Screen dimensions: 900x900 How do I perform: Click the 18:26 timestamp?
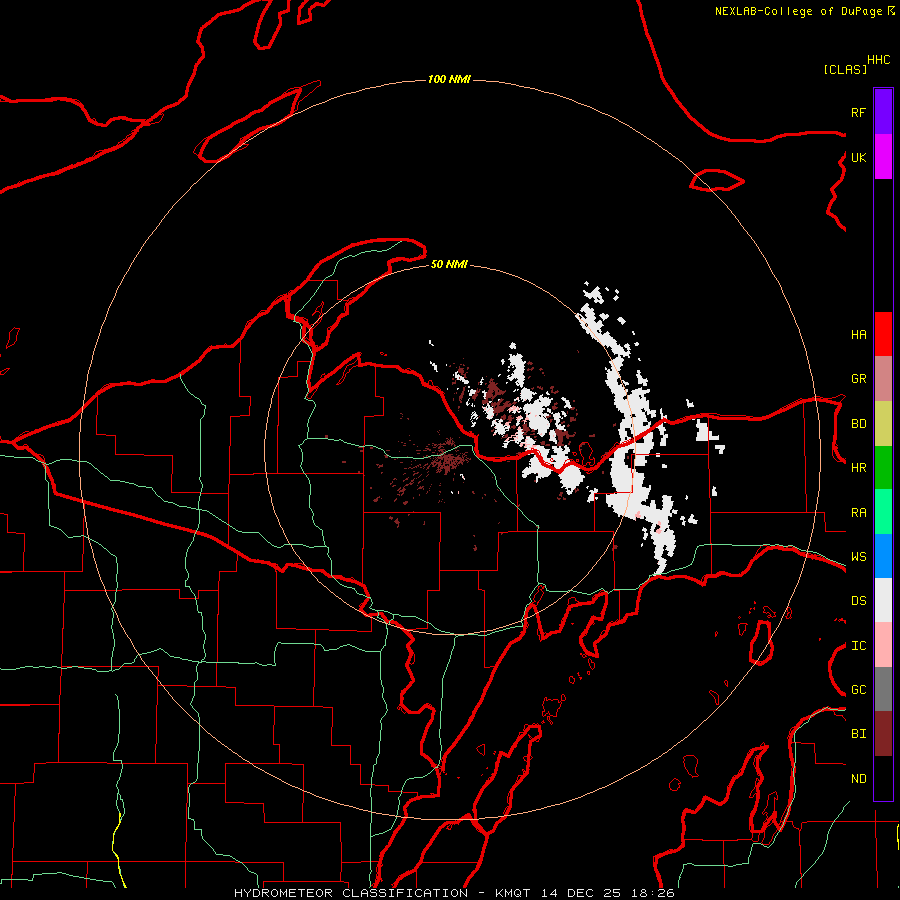(655, 893)
